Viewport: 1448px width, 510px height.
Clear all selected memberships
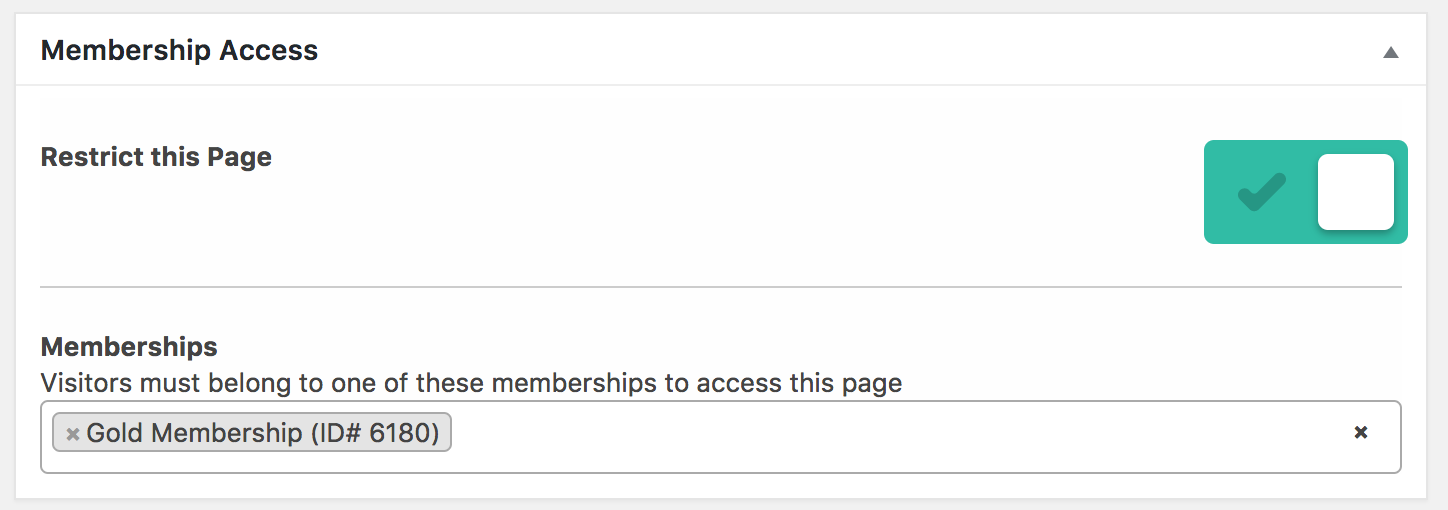[x=1360, y=432]
